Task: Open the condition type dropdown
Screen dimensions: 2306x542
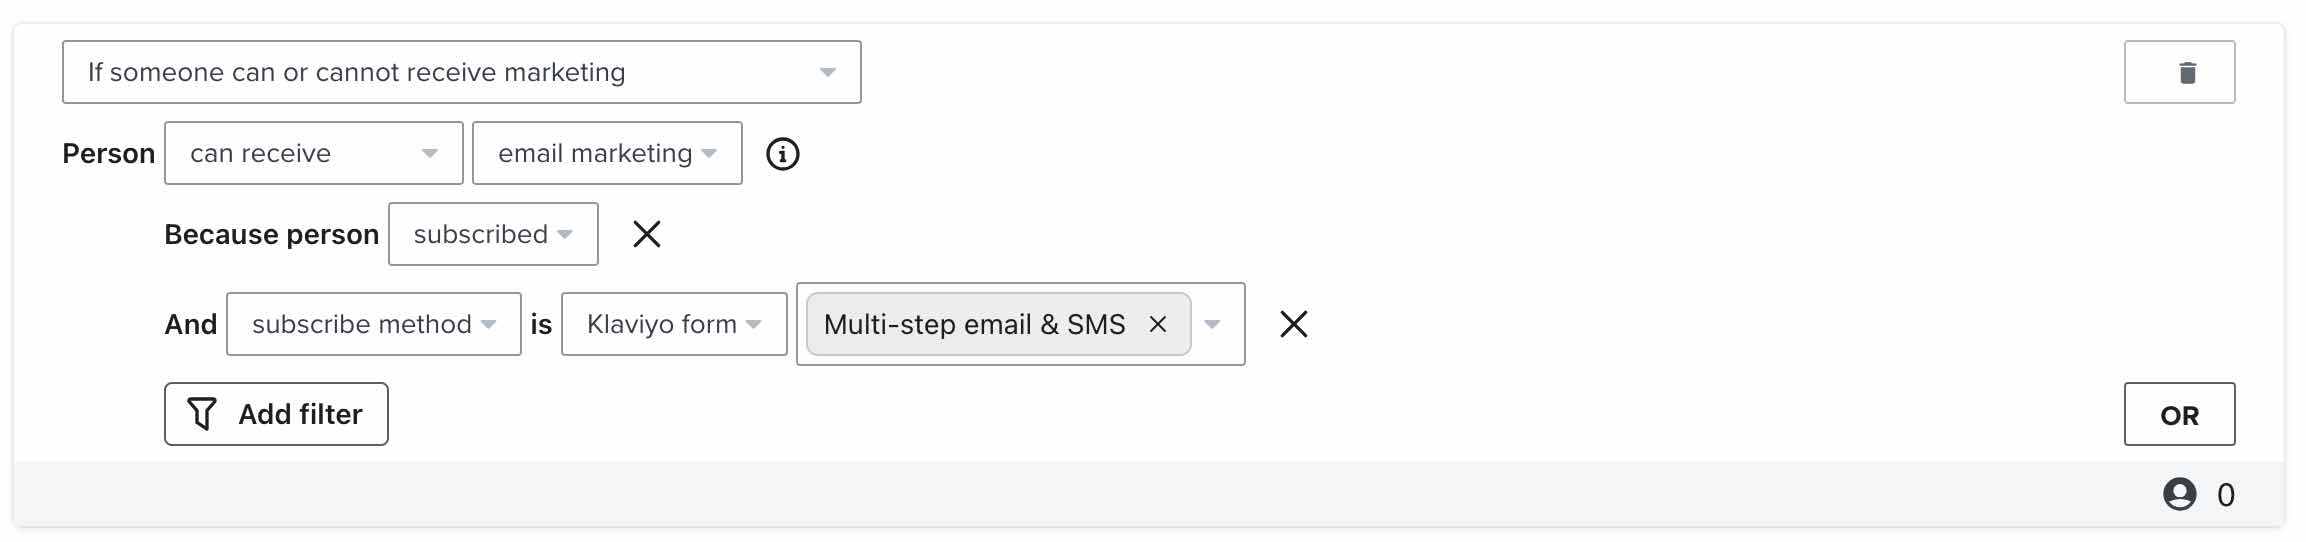Action: [461, 72]
